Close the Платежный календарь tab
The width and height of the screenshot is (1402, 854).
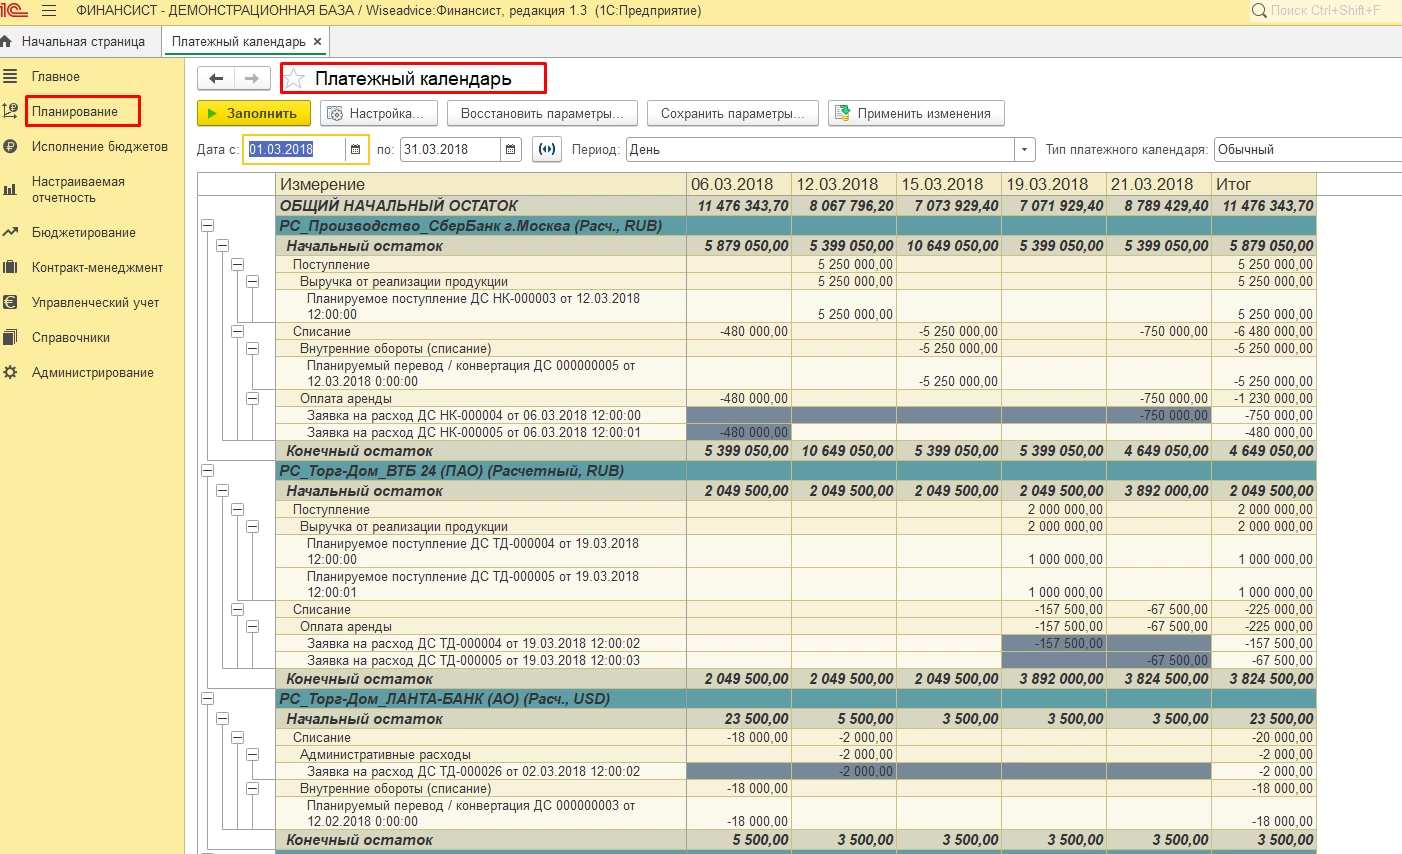[317, 42]
